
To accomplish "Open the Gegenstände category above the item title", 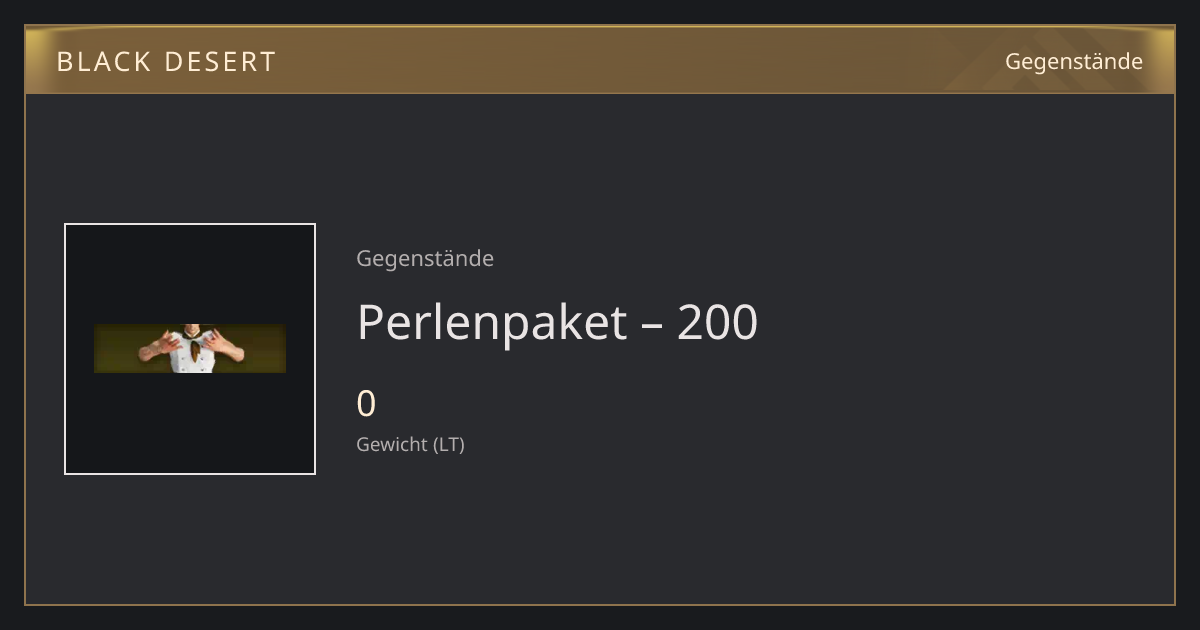I will 425,259.
